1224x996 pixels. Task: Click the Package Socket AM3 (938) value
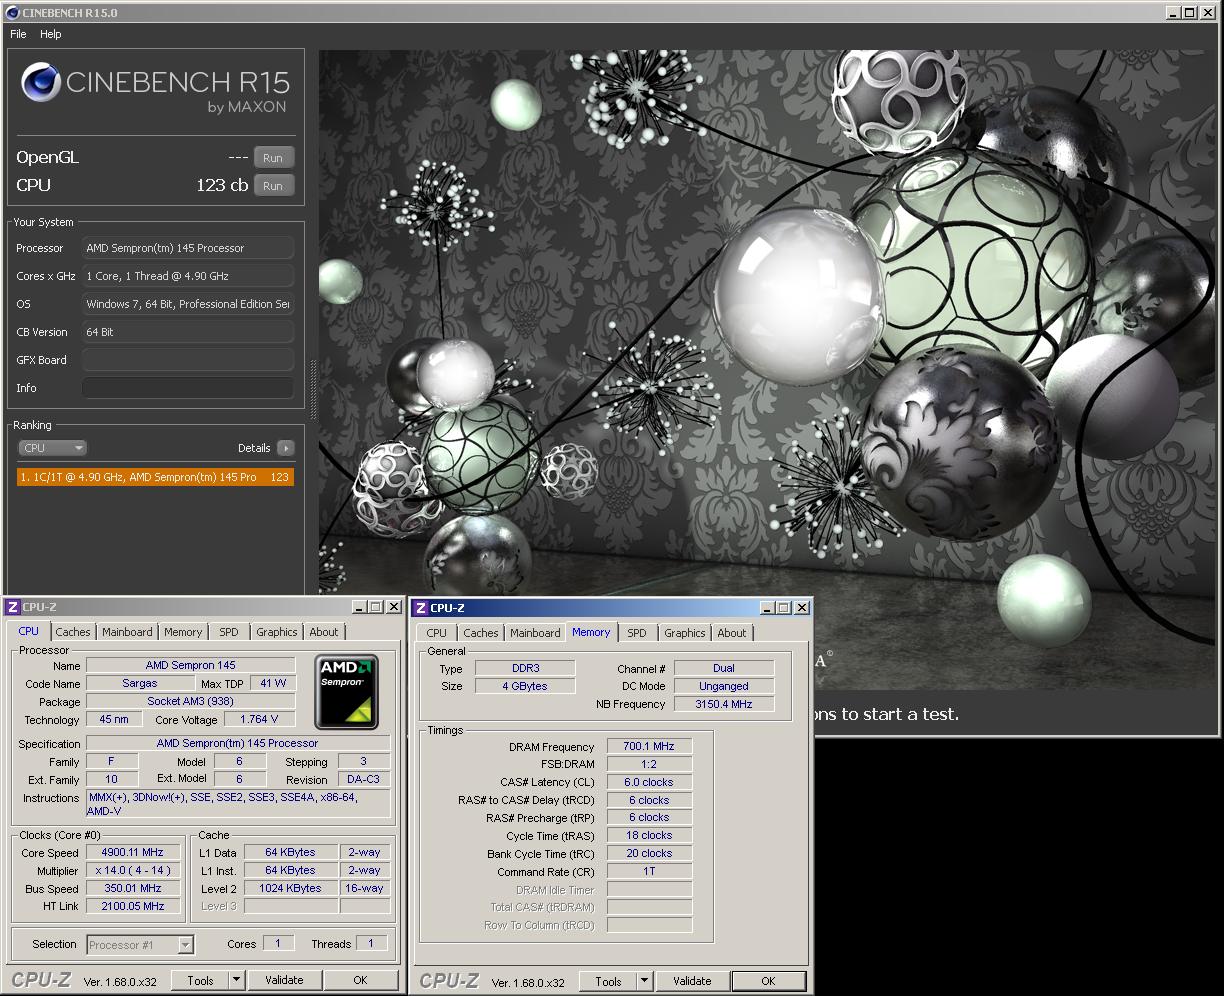(x=190, y=702)
